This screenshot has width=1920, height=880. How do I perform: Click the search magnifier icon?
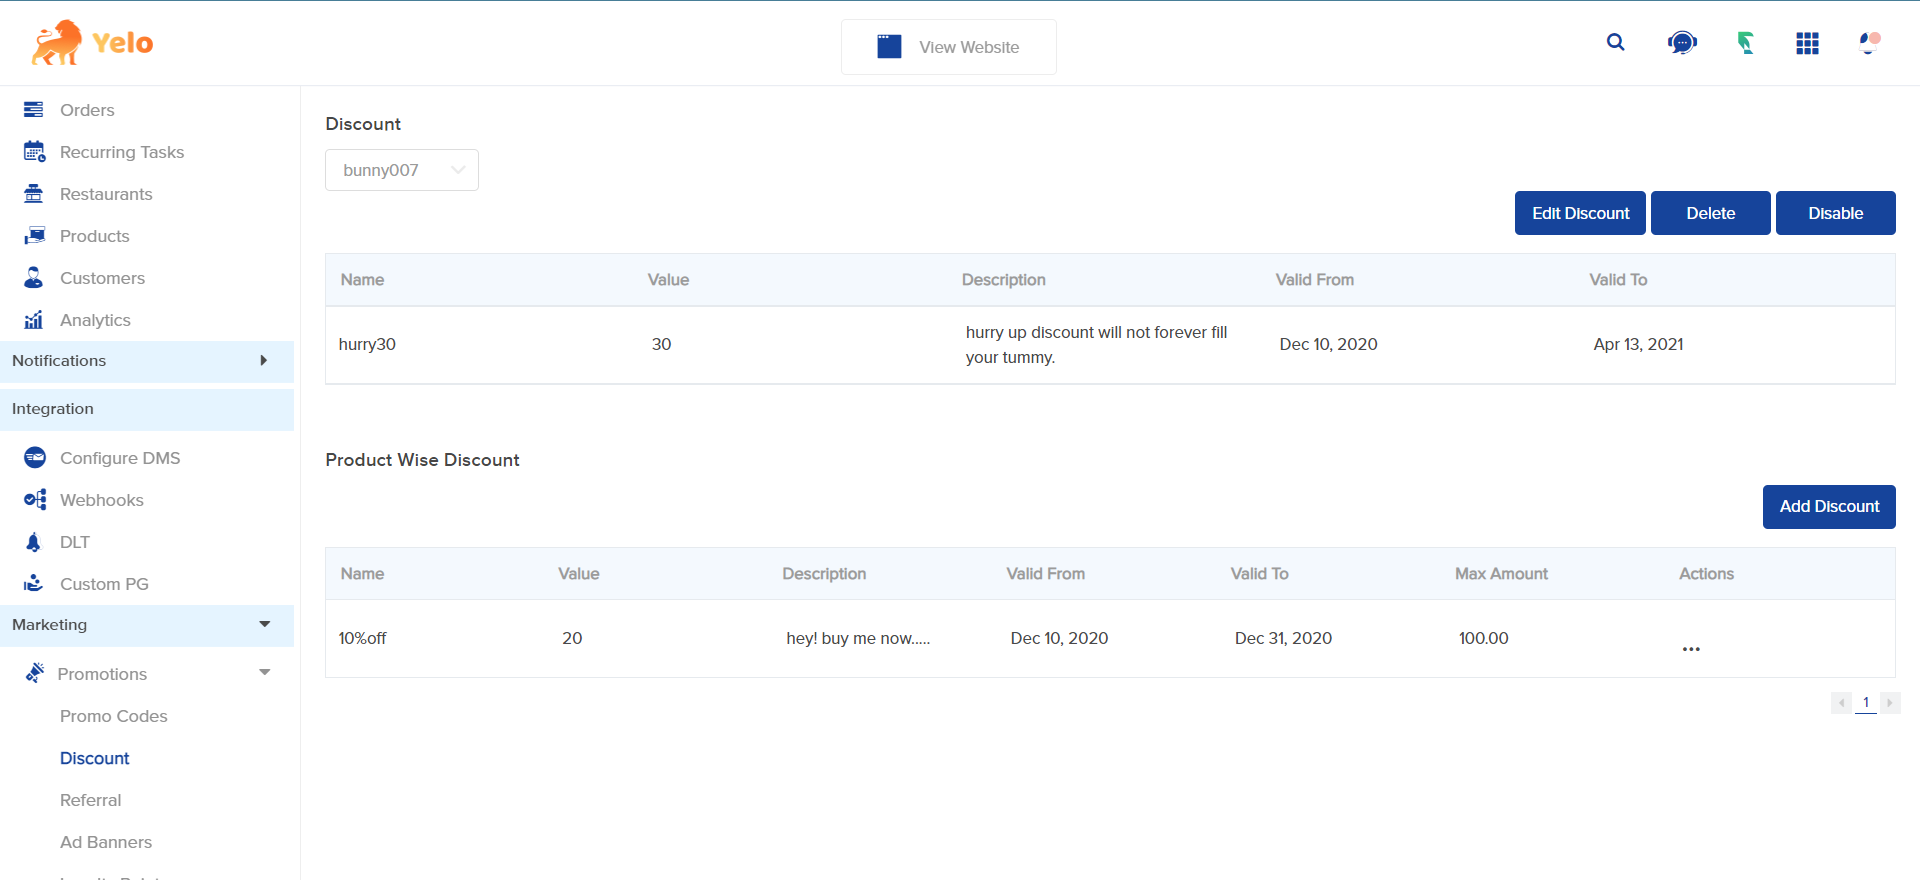[1615, 42]
